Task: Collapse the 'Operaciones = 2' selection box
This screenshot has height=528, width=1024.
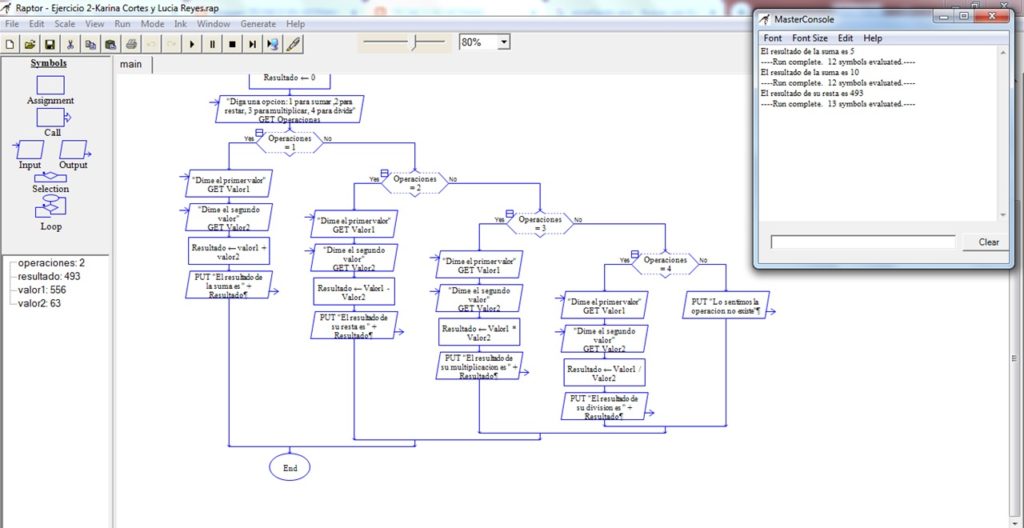Action: point(386,173)
